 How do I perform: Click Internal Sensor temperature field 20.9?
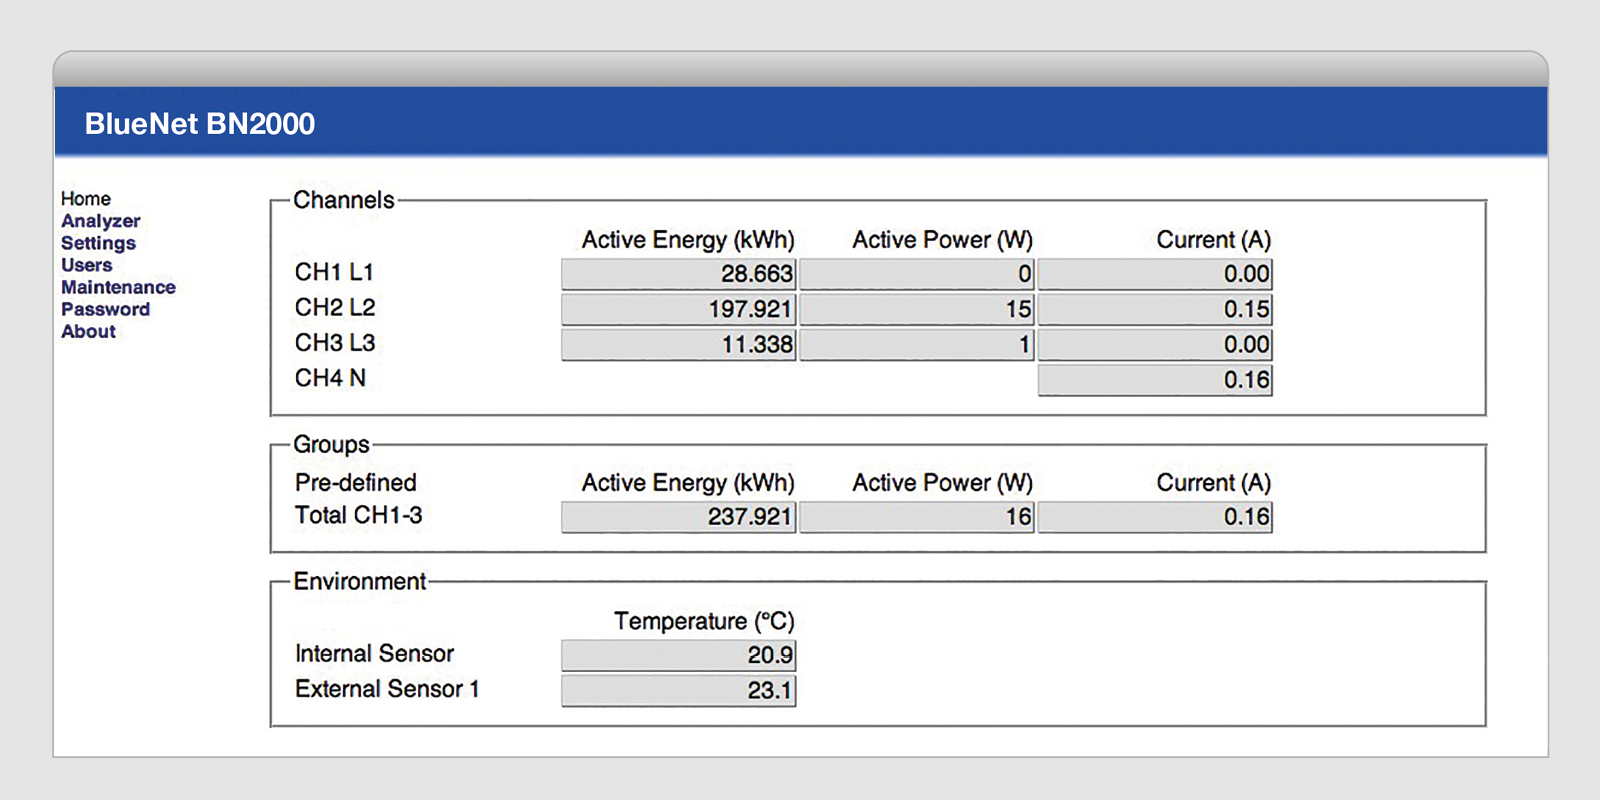click(679, 655)
